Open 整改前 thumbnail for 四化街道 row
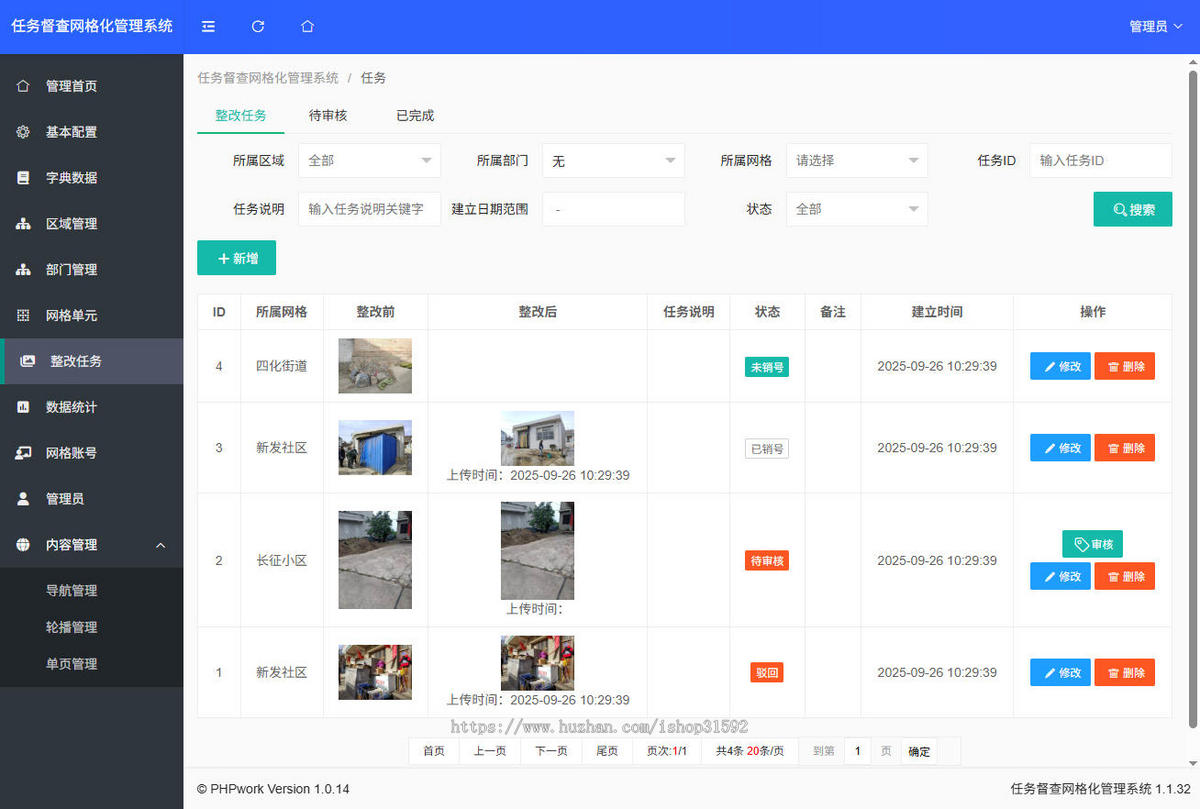Screen dimensions: 1200x809 [x=375, y=366]
